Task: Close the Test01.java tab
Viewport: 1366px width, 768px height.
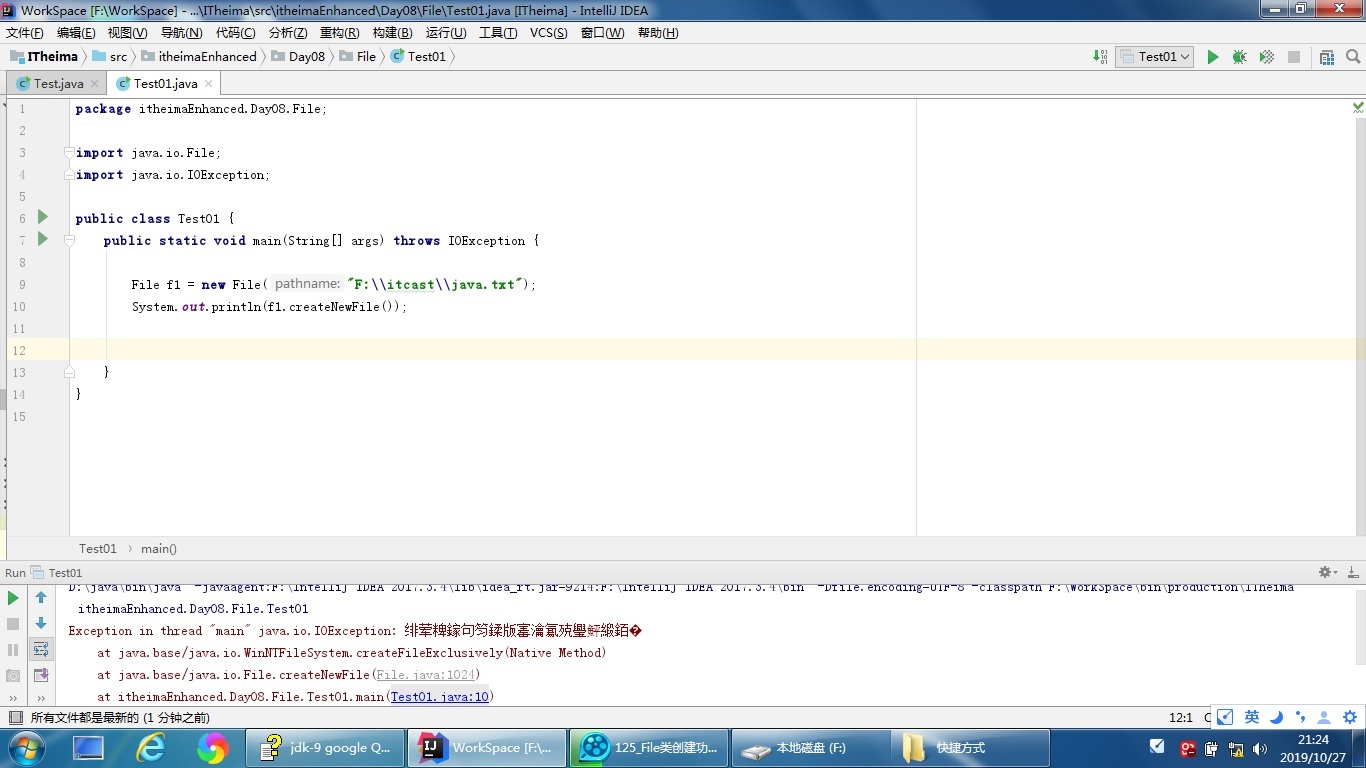Action: pyautogui.click(x=209, y=84)
